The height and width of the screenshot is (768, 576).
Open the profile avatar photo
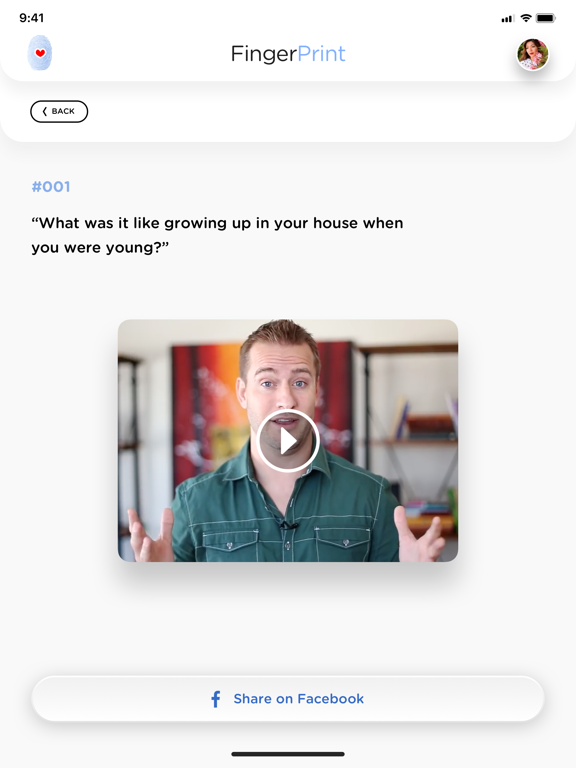[x=533, y=54]
